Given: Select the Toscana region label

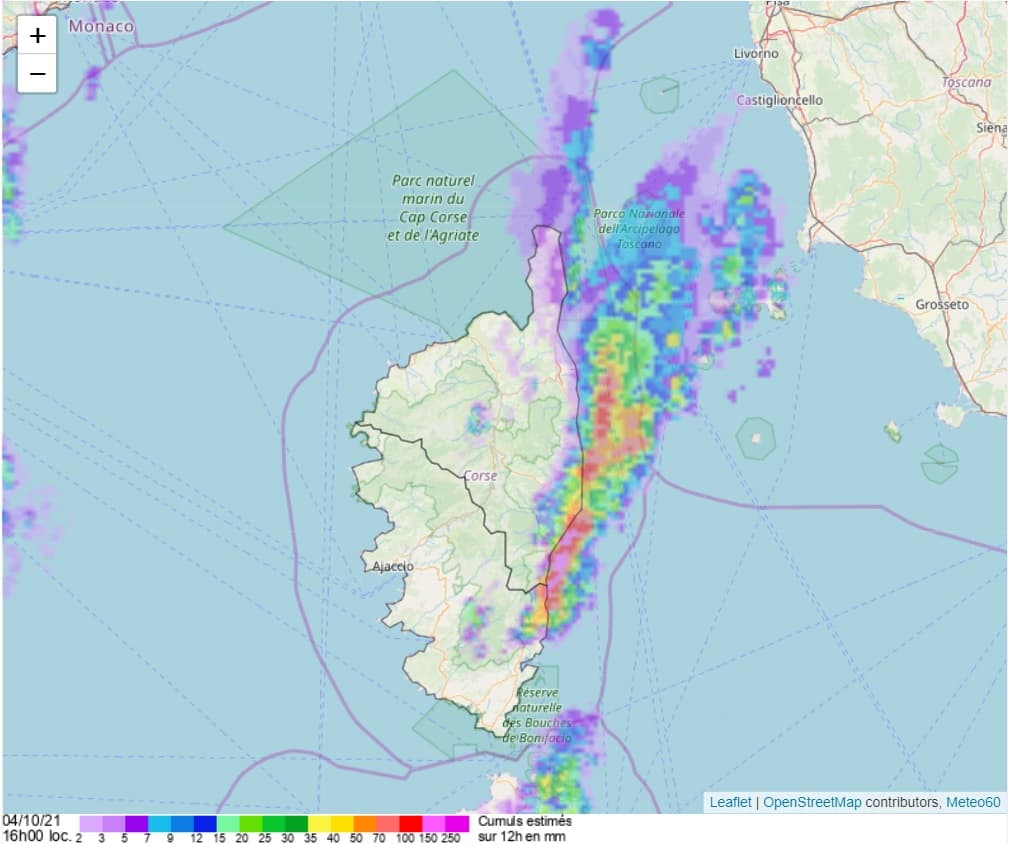Looking at the screenshot, I should tap(966, 82).
